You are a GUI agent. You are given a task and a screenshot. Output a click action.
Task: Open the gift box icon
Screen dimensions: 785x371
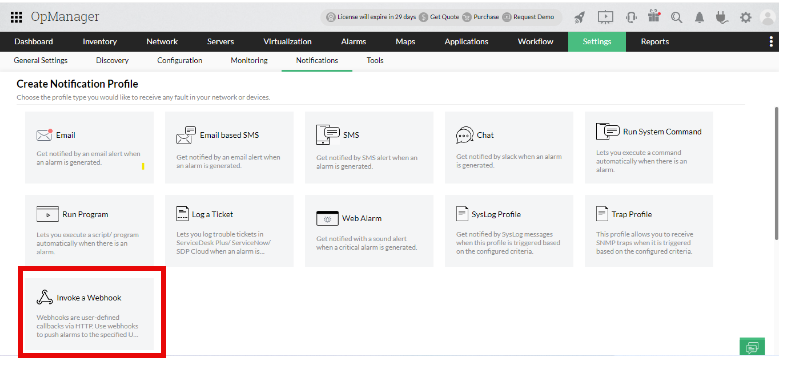click(654, 17)
